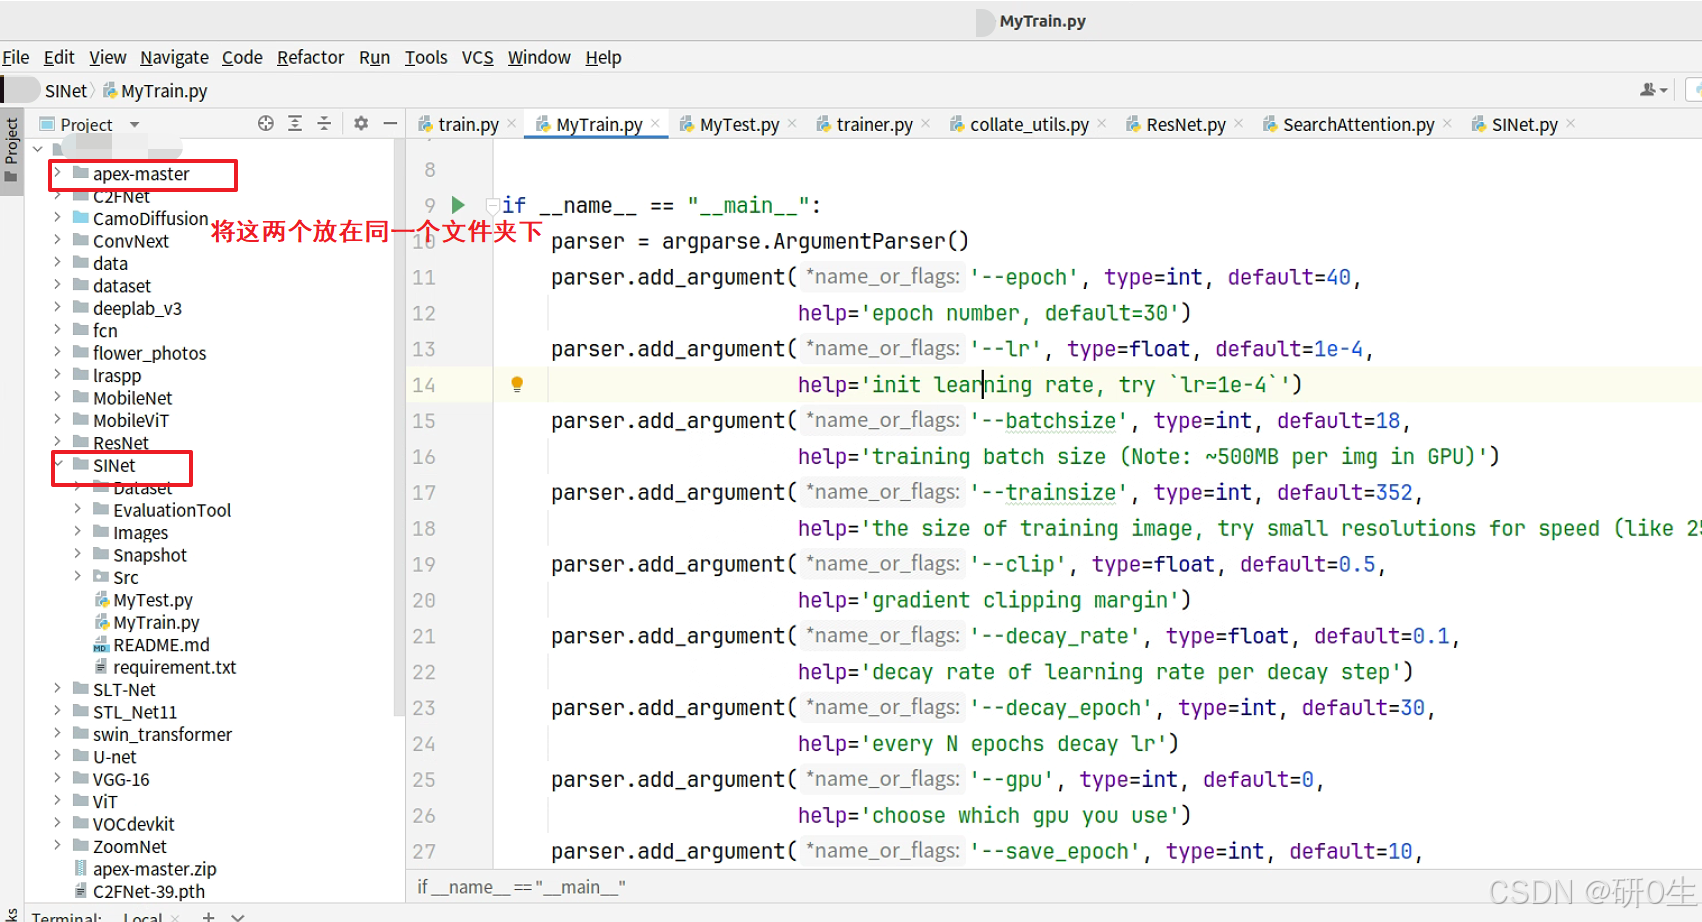
Task: Expand the swin_transformer folder
Action: [x=57, y=733]
